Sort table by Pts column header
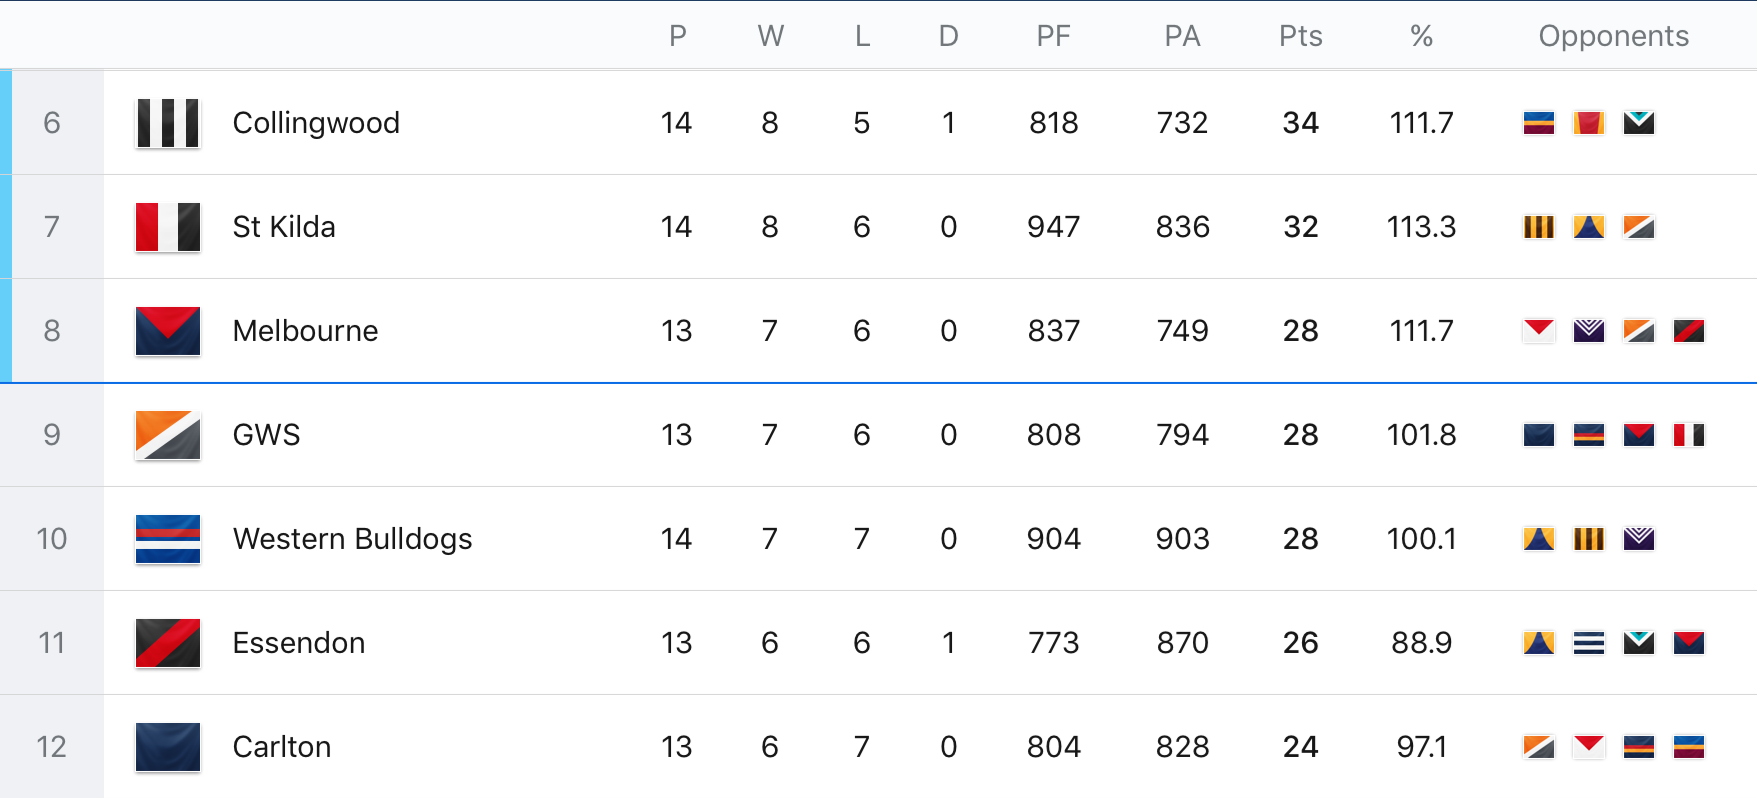The width and height of the screenshot is (1757, 798). coord(1301,36)
